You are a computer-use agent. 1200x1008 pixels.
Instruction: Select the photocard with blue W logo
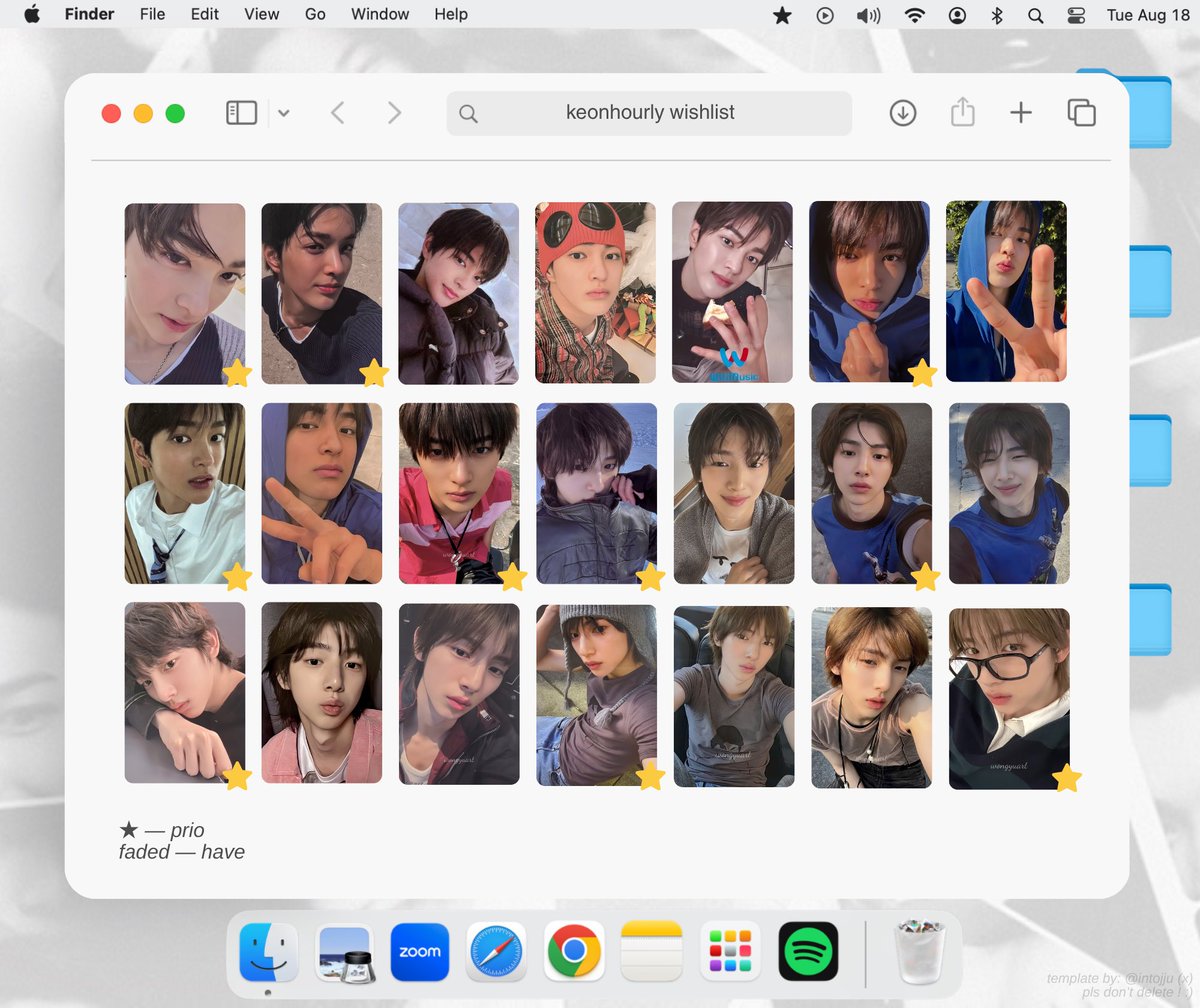[732, 293]
